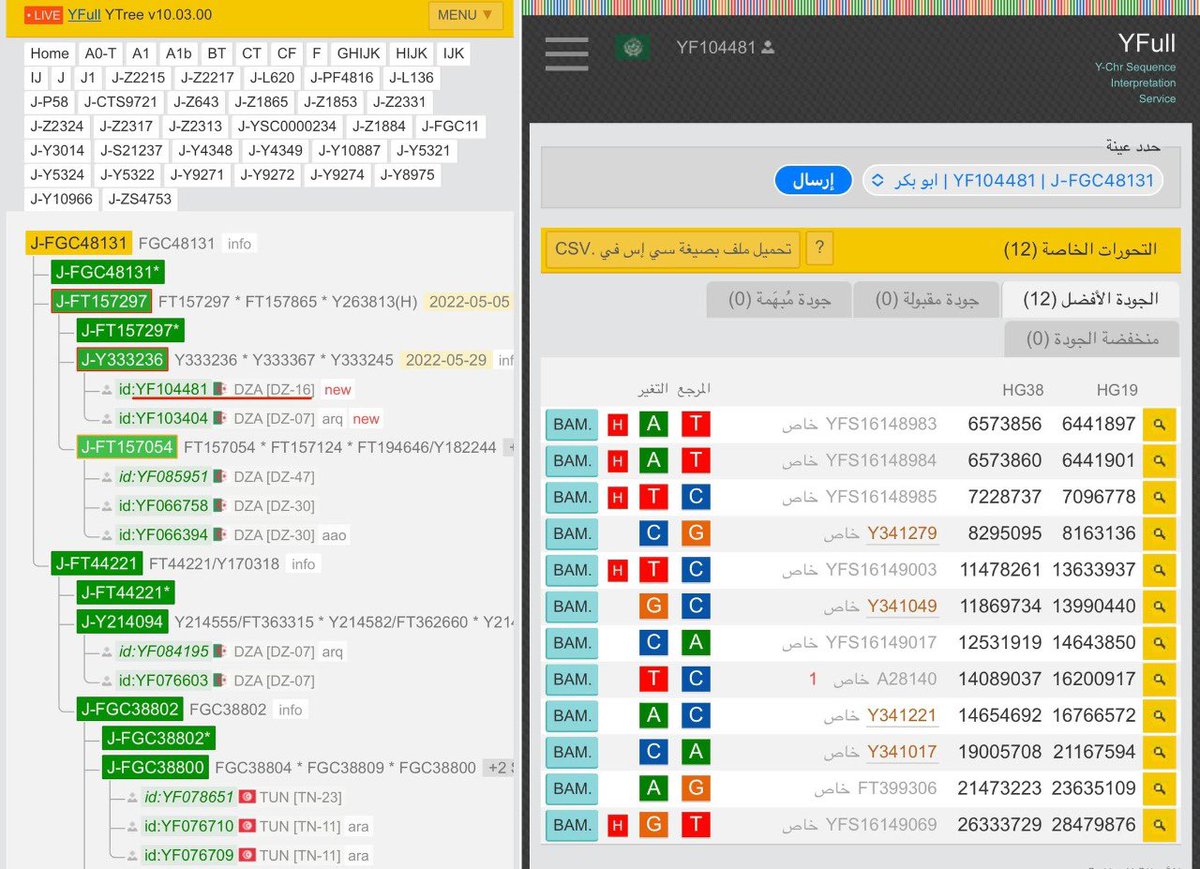Click the magnifier icon for row 13633937
Viewport: 1200px width, 869px height.
tap(1159, 570)
